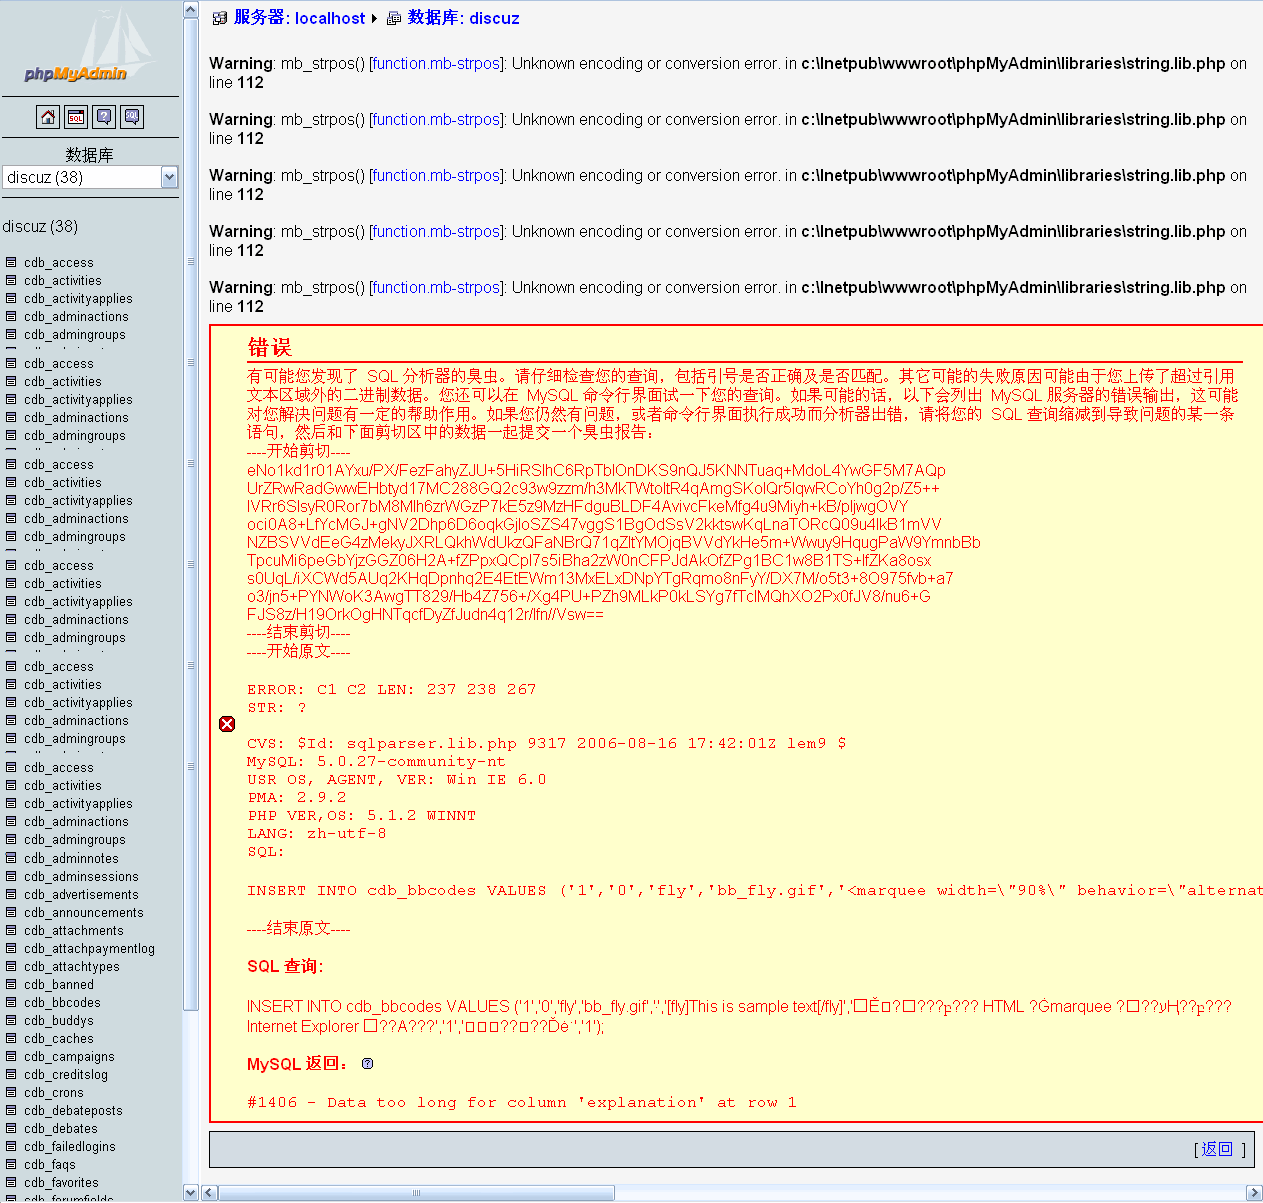This screenshot has width=1263, height=1203.
Task: Click the dropdown arrow of discuz (38)
Action: click(x=170, y=177)
